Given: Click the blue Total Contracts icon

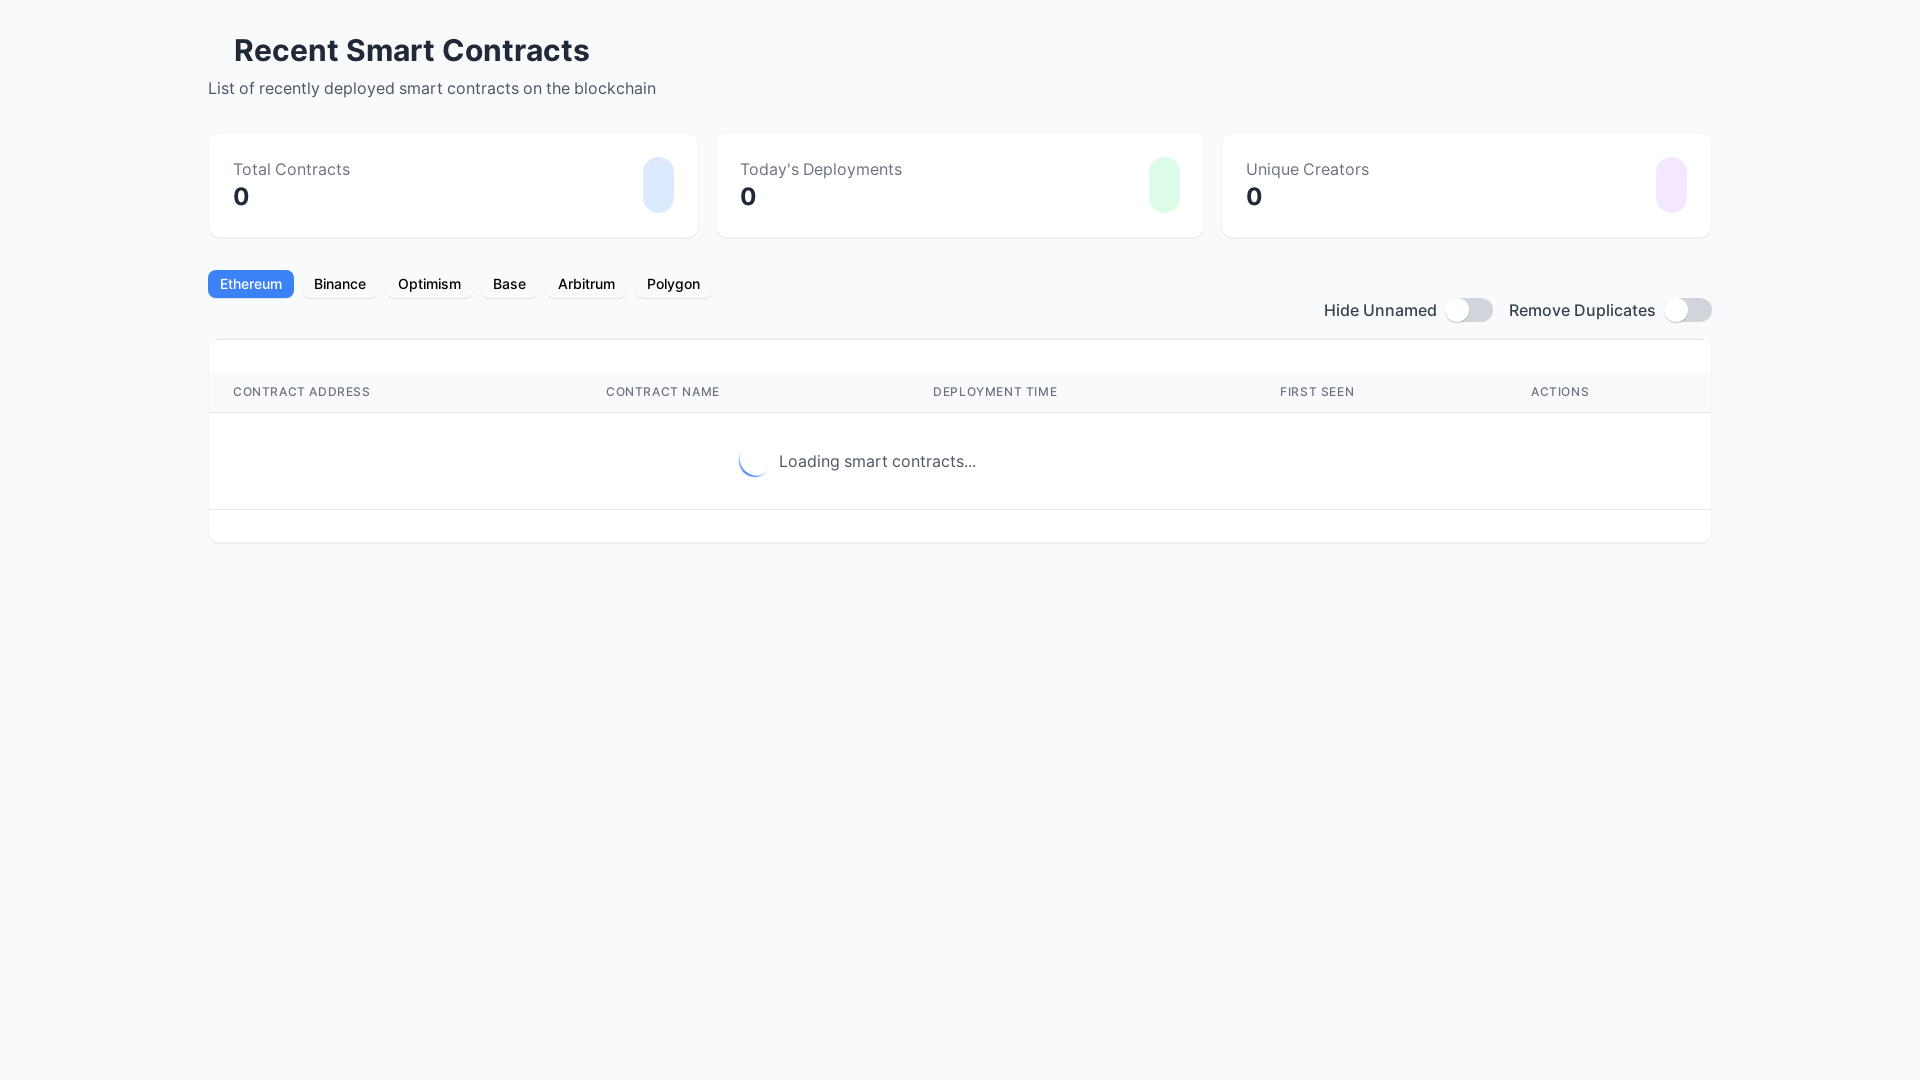Looking at the screenshot, I should pos(658,185).
